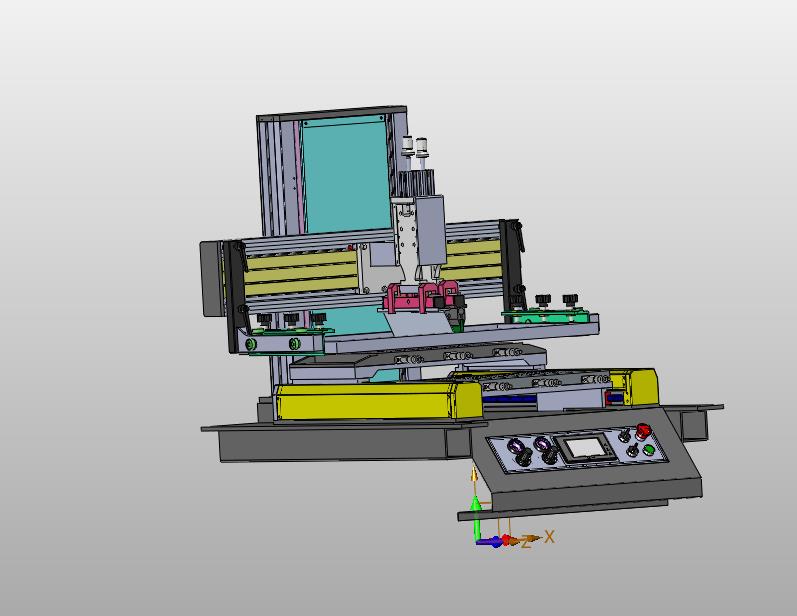Click the Z axis label on the triad
The image size is (797, 616).
pyautogui.click(x=526, y=544)
